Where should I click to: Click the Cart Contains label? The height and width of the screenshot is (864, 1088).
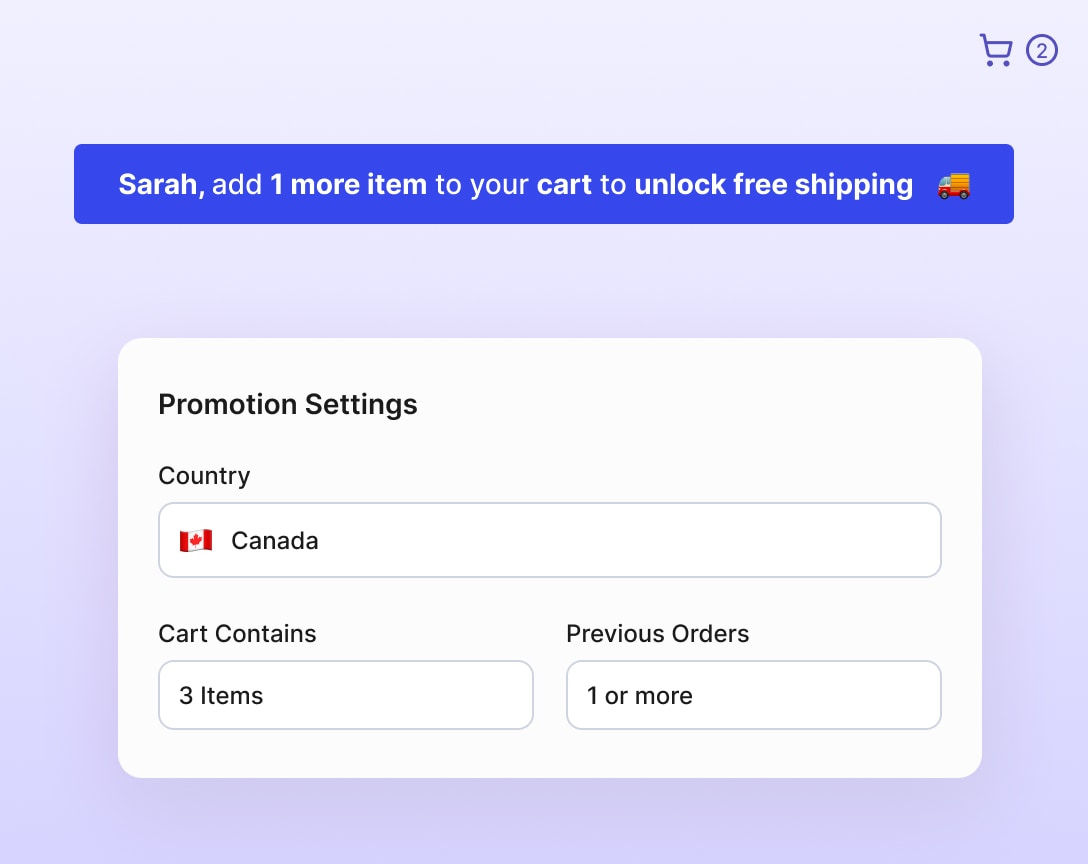(x=237, y=633)
